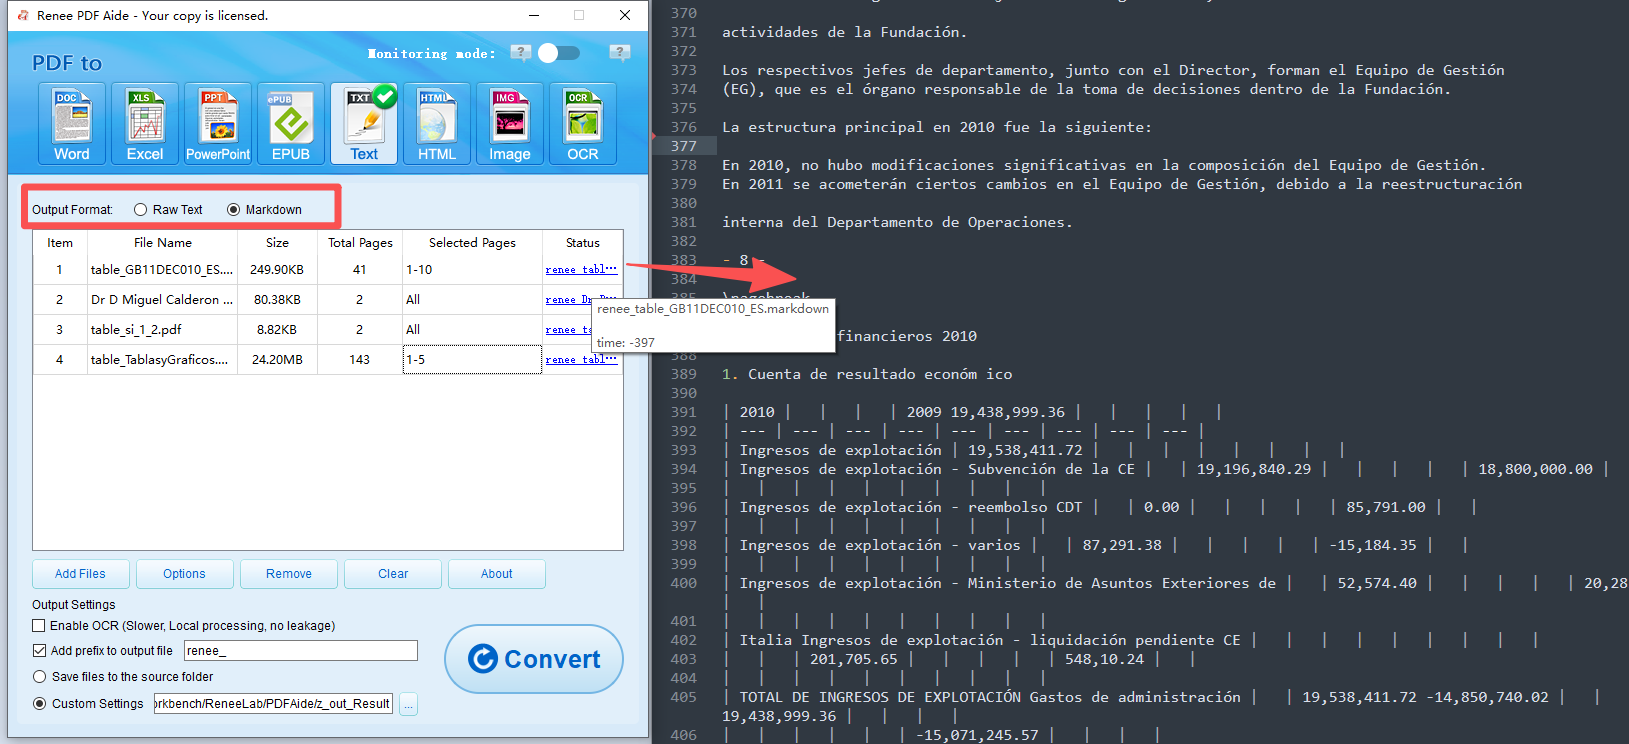The height and width of the screenshot is (744, 1629).
Task: Open status link for Dr D Miguel Calderon
Action: 569,300
